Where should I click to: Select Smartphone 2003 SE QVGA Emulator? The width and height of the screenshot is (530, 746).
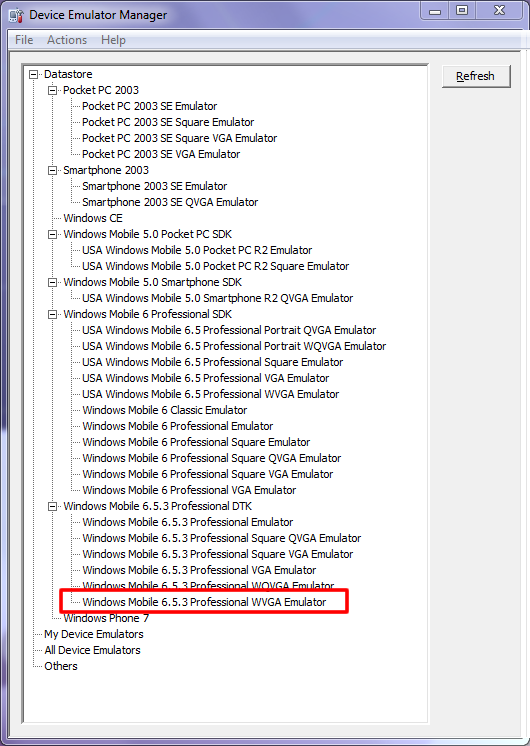(x=170, y=202)
